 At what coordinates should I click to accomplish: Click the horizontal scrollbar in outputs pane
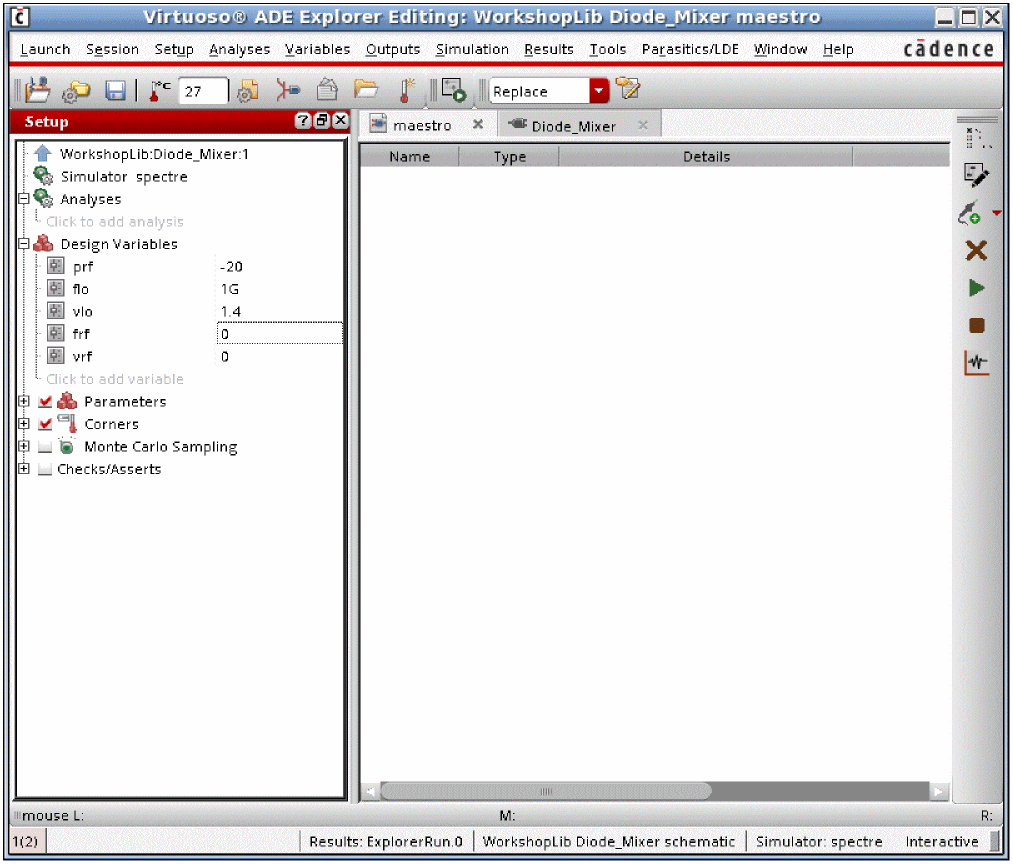point(545,791)
